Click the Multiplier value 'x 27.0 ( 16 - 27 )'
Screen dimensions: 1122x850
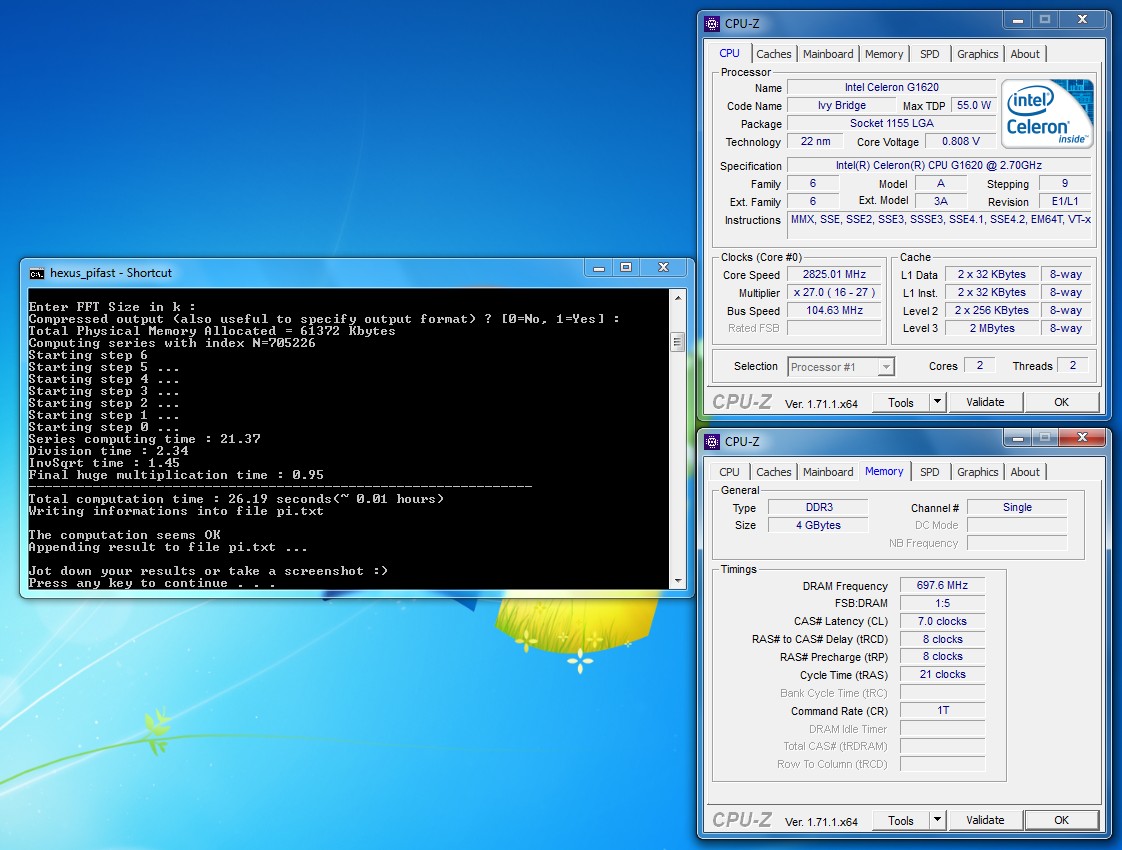tap(834, 293)
